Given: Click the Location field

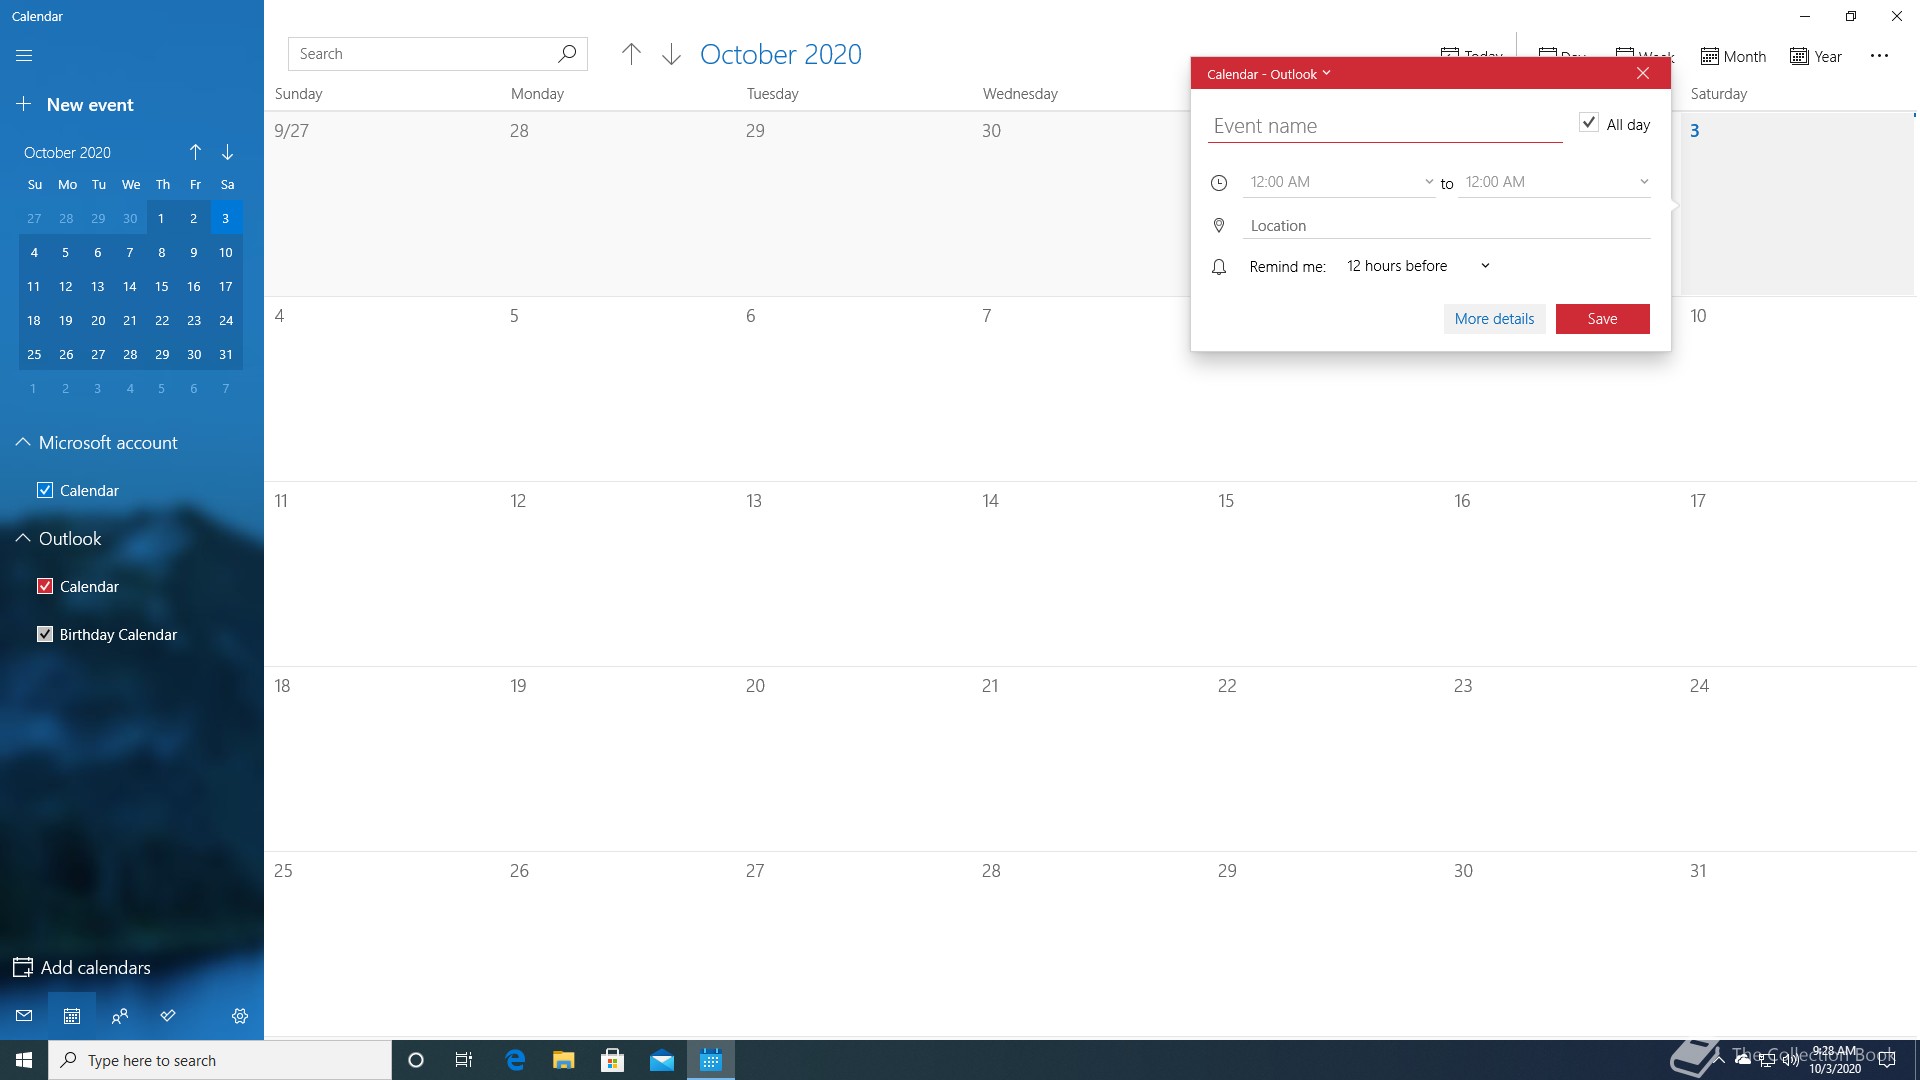Looking at the screenshot, I should coord(1447,226).
